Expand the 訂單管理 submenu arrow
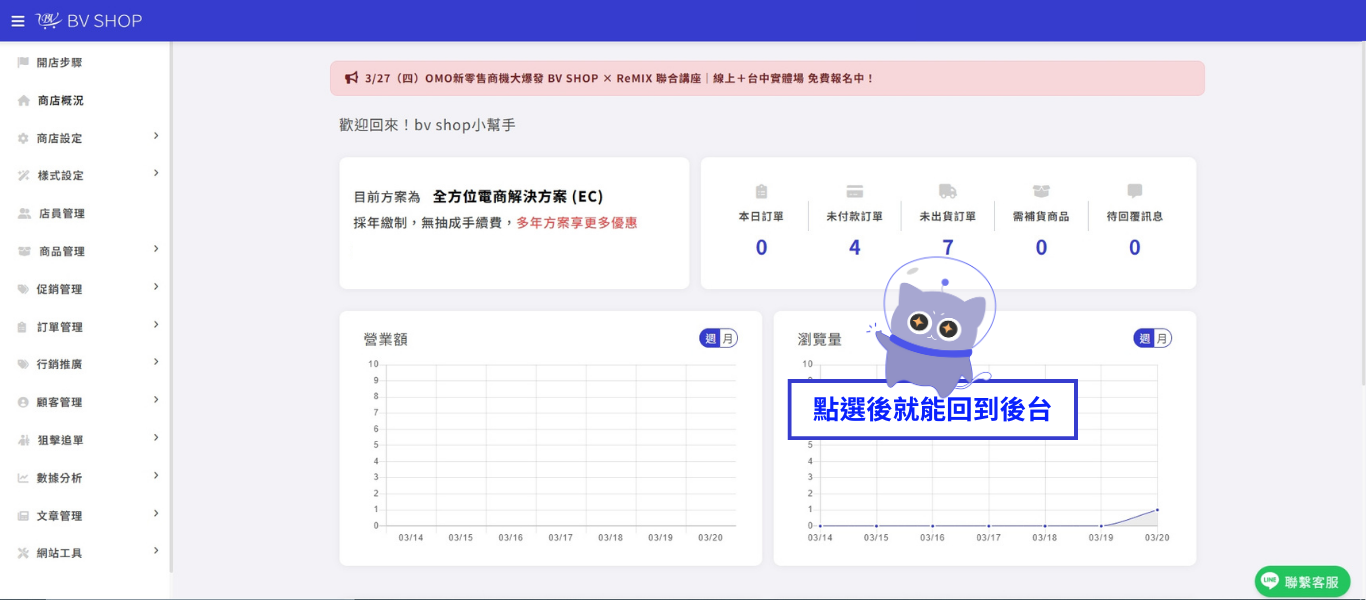The image size is (1366, 600). pos(156,325)
